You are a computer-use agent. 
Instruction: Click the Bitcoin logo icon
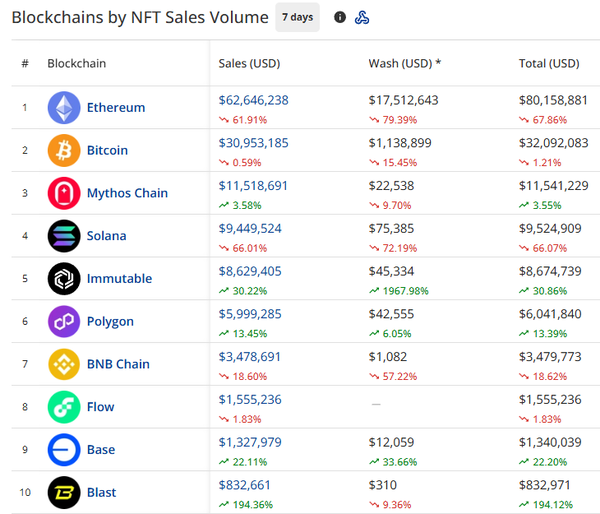coord(64,151)
